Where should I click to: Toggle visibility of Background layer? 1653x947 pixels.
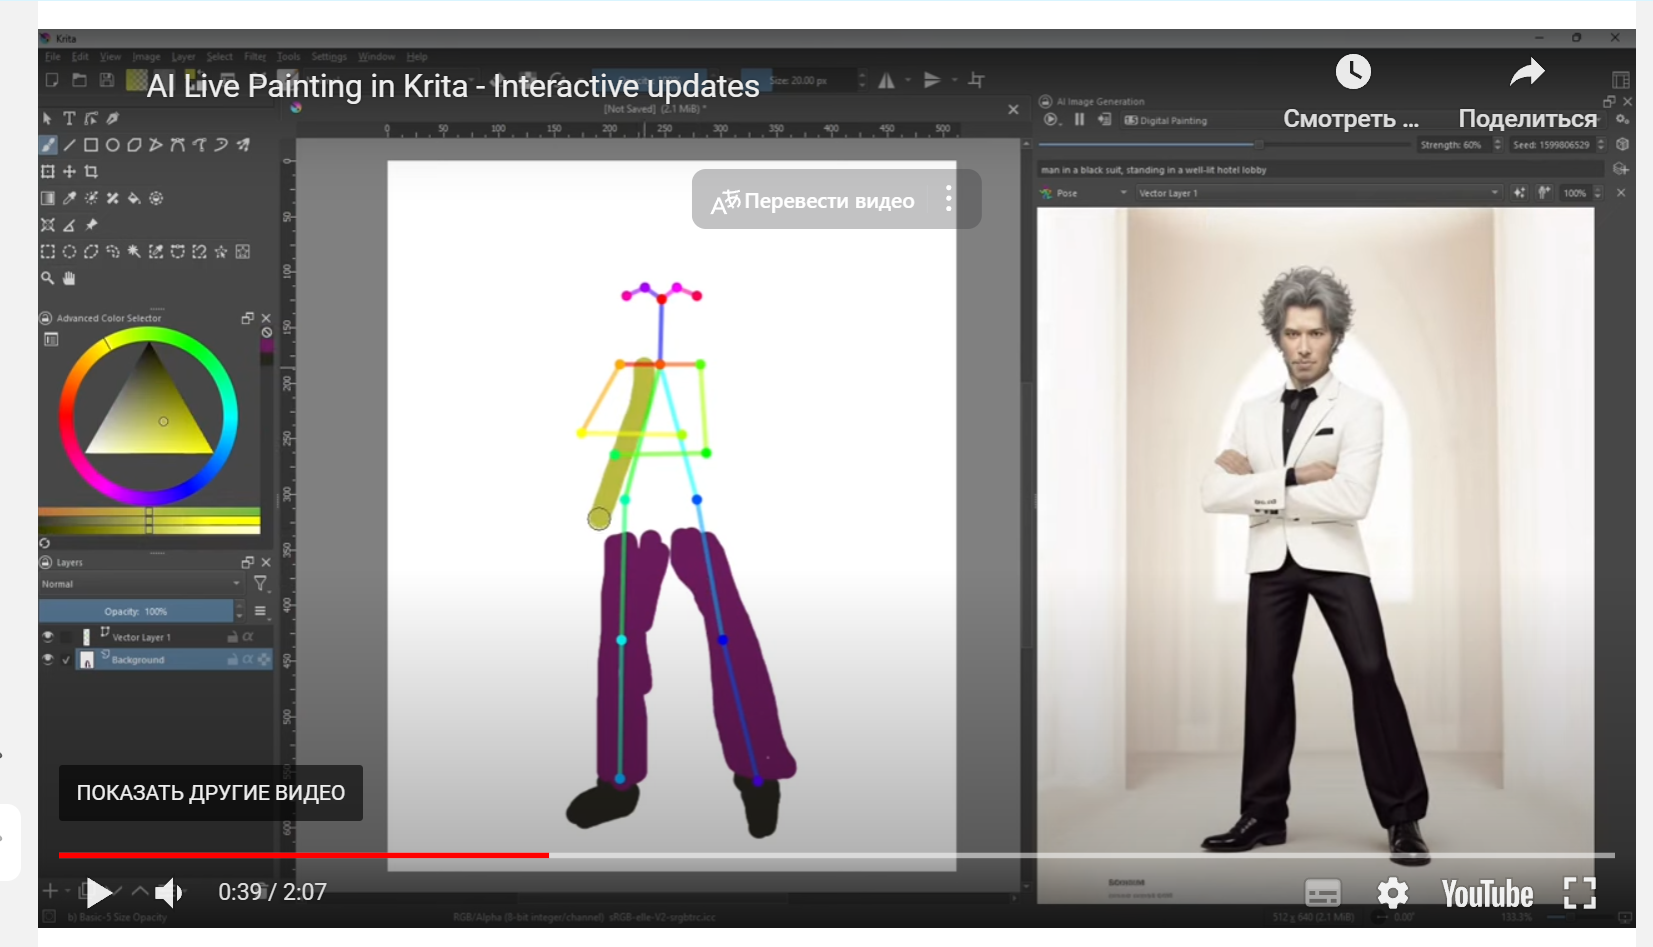(47, 659)
